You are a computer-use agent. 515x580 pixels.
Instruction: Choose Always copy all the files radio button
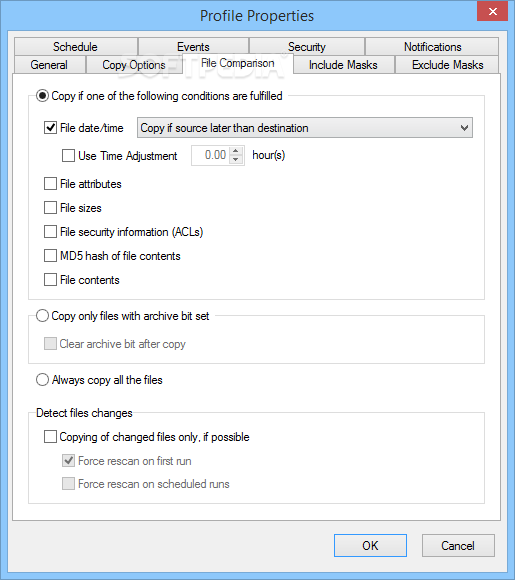point(42,380)
